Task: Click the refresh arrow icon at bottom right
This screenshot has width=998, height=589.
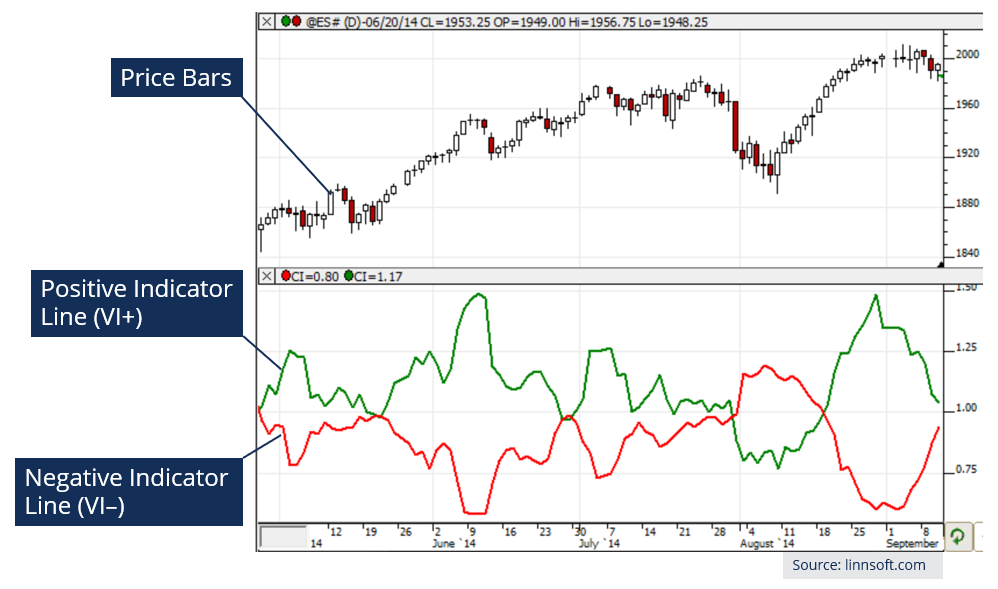Action: [957, 537]
